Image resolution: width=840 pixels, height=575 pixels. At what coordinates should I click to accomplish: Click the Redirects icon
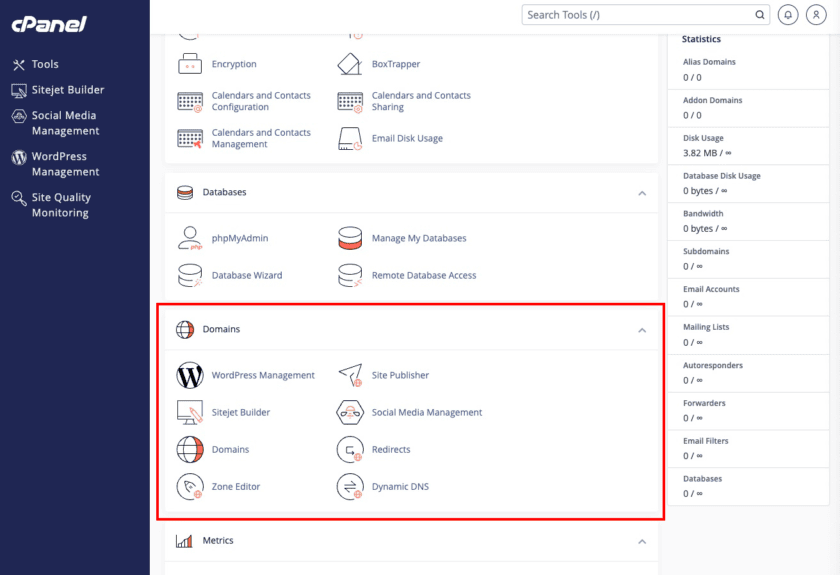pos(350,449)
